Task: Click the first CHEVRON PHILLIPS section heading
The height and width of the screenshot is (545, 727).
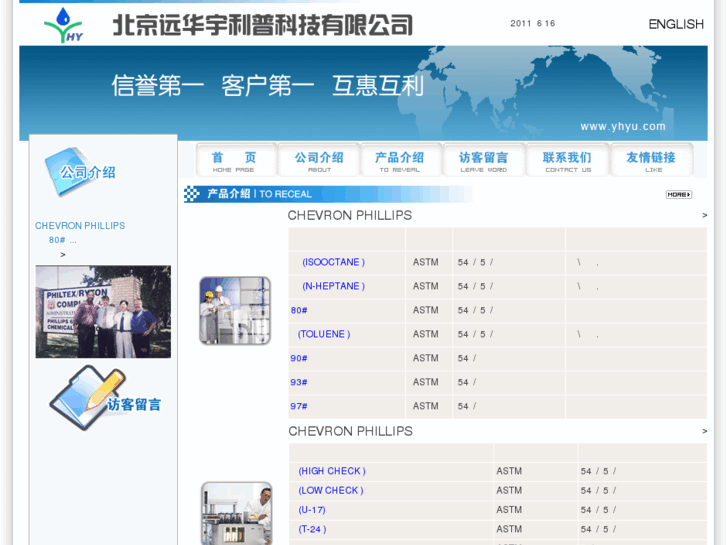Action: [x=350, y=215]
